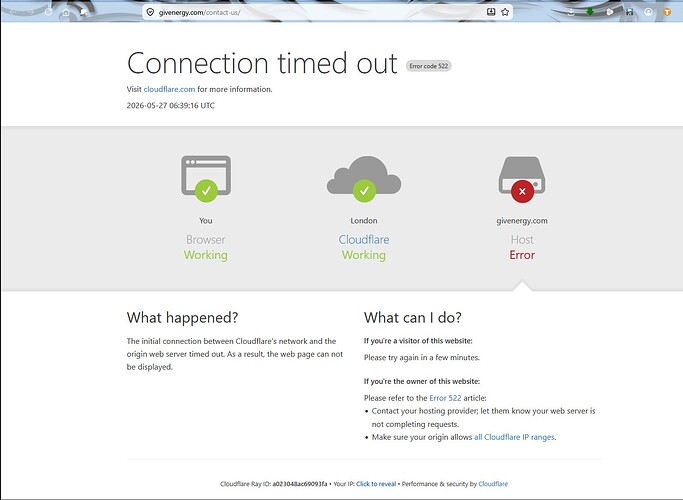This screenshot has height=500, width=683.
Task: Click the Host server error icon
Action: 522,179
